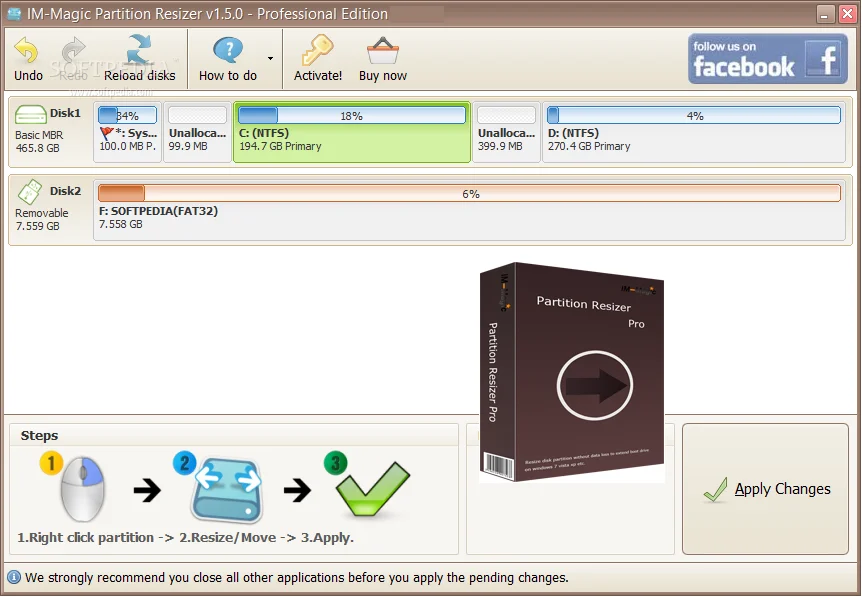Click the 34% usage bar of system partition

[128, 115]
